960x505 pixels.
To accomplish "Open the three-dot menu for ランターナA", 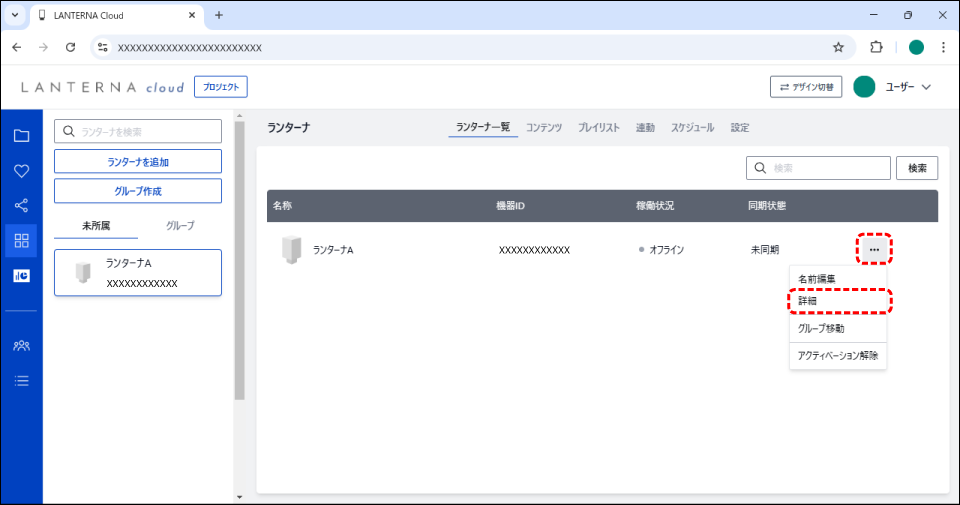I will point(874,249).
